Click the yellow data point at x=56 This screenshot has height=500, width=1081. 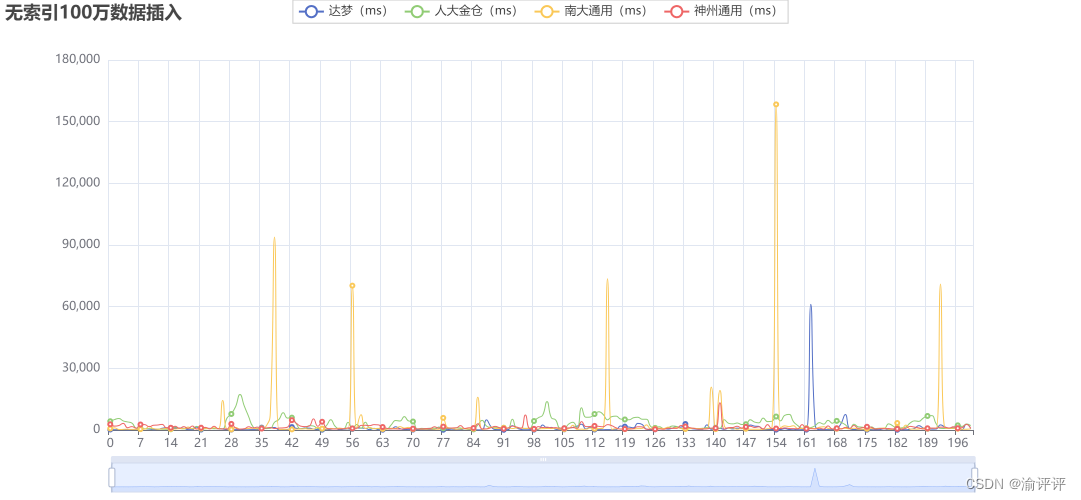tap(352, 286)
